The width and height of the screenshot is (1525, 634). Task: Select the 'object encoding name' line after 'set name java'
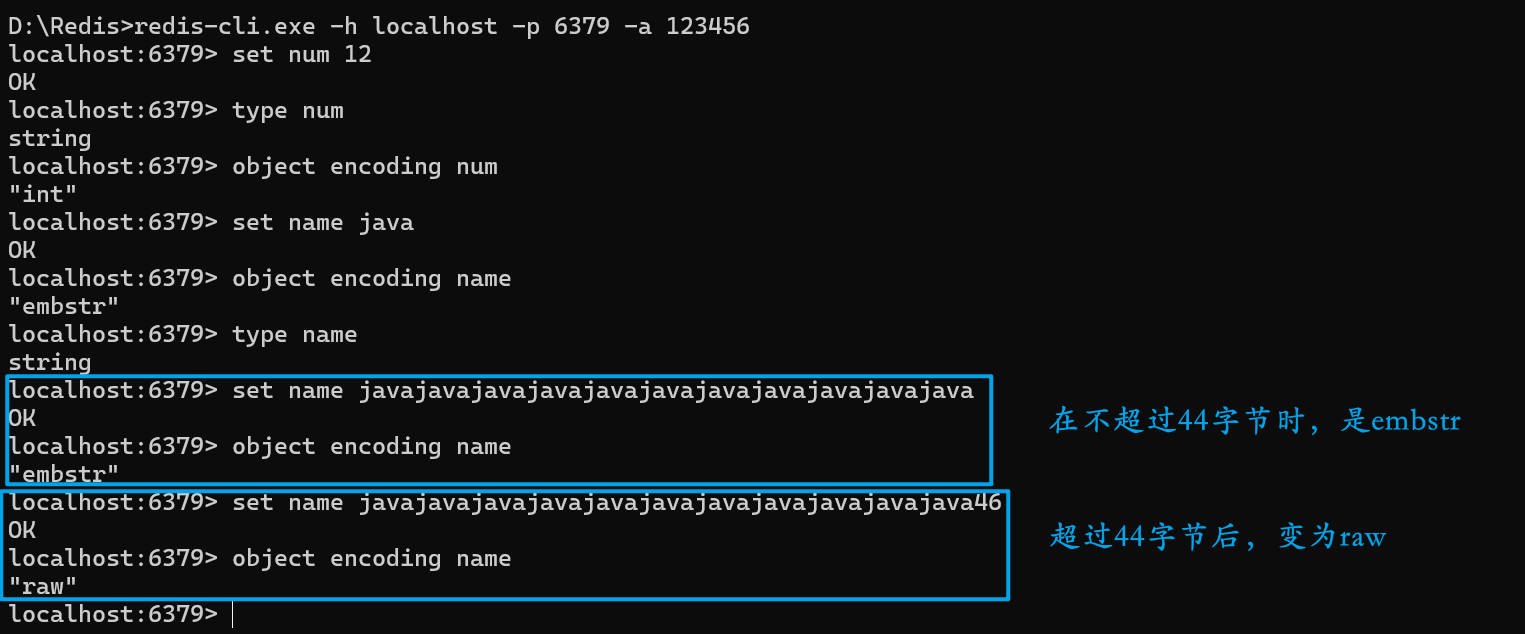tap(260, 279)
